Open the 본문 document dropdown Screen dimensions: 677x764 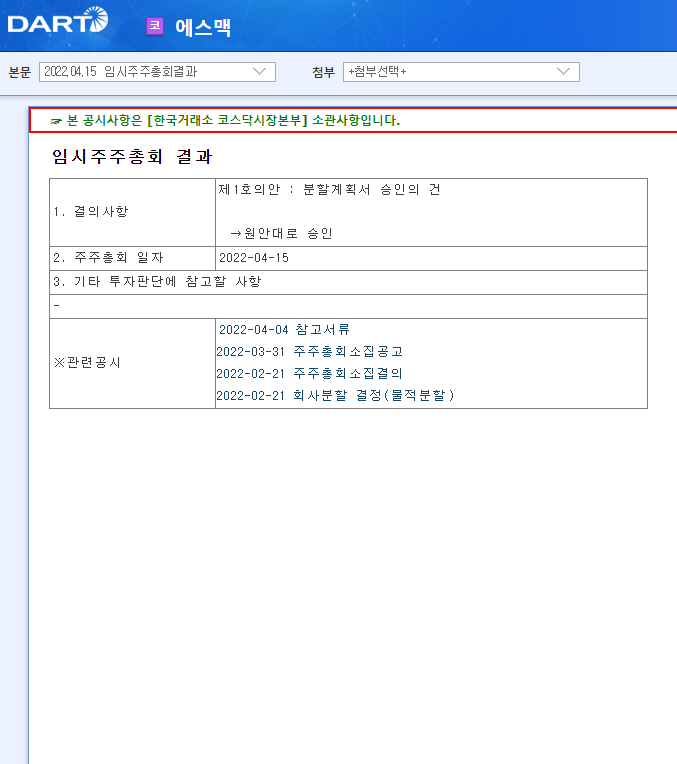157,72
